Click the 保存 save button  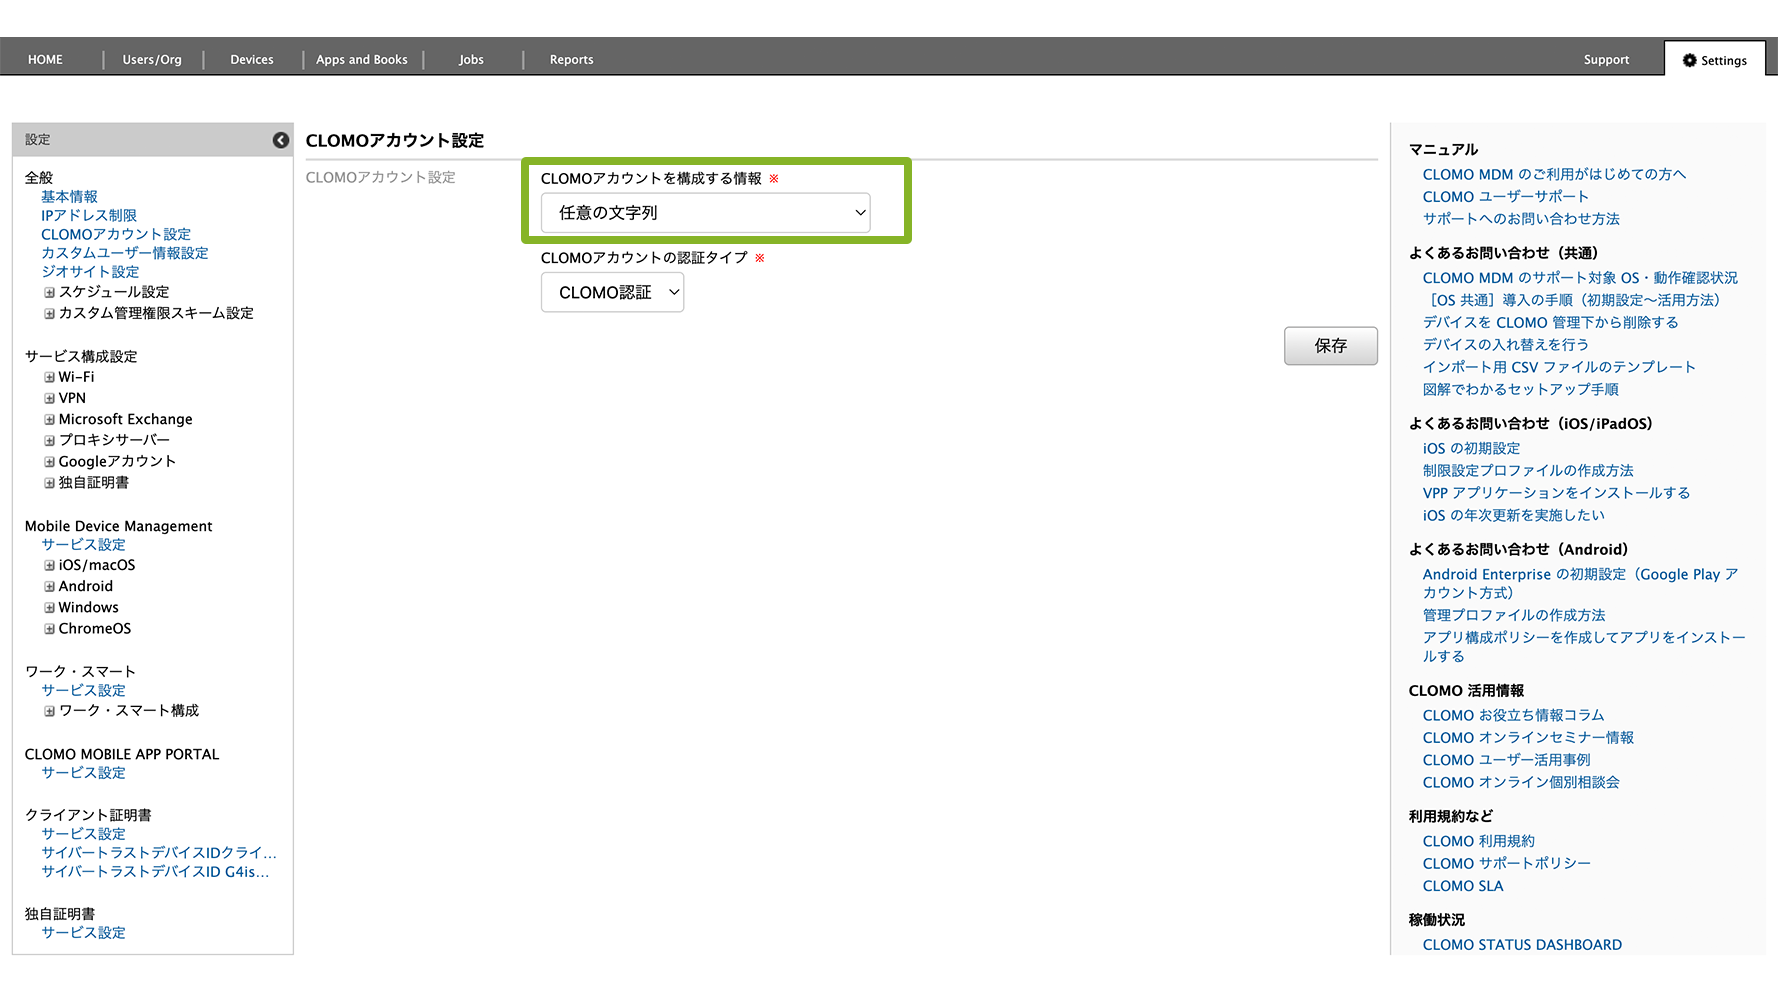1330,346
